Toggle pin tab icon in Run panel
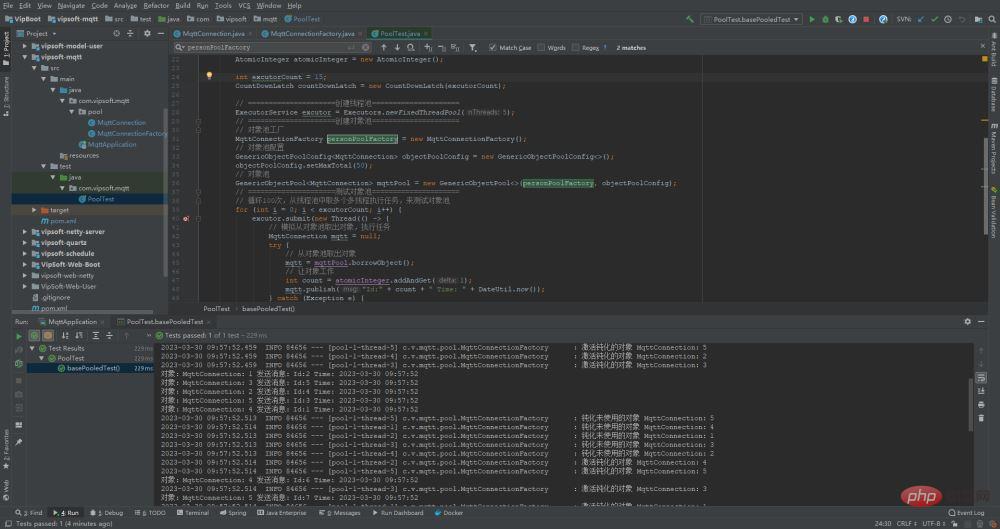This screenshot has height=529, width=1000. 18,442
